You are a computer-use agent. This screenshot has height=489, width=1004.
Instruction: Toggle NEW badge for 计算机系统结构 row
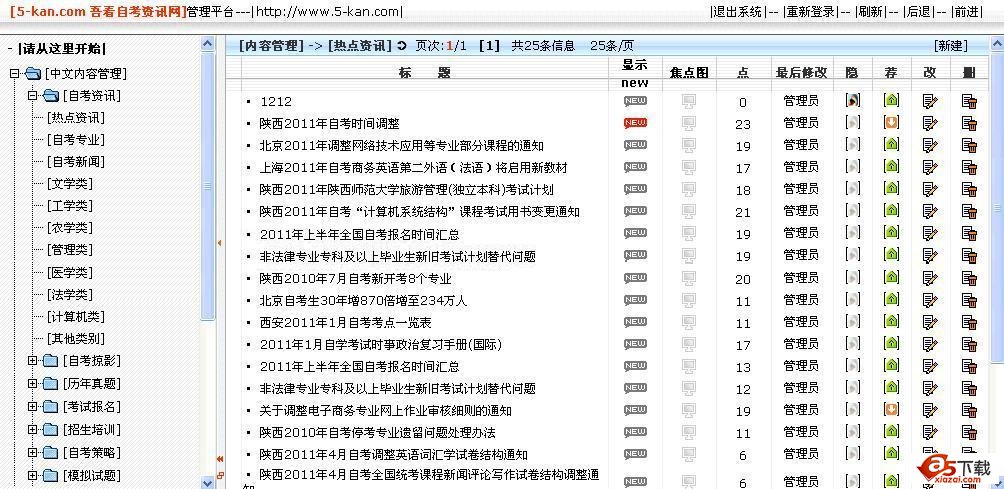(635, 211)
